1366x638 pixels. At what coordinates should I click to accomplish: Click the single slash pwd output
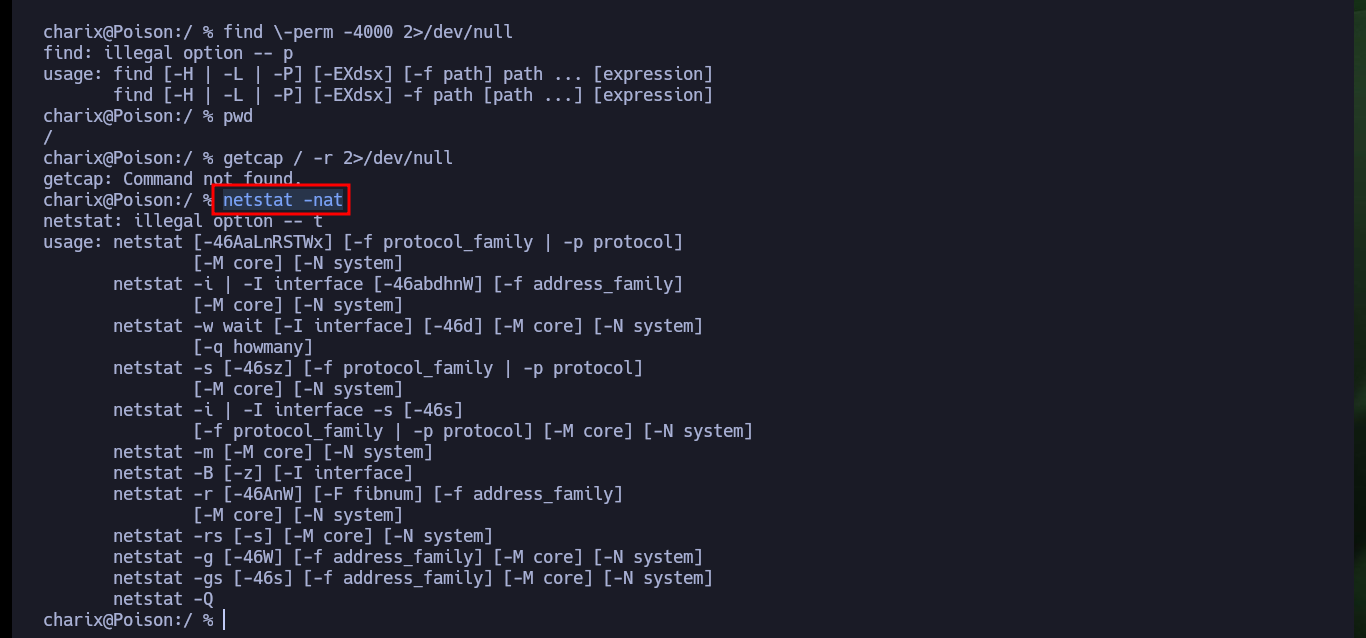coord(48,137)
